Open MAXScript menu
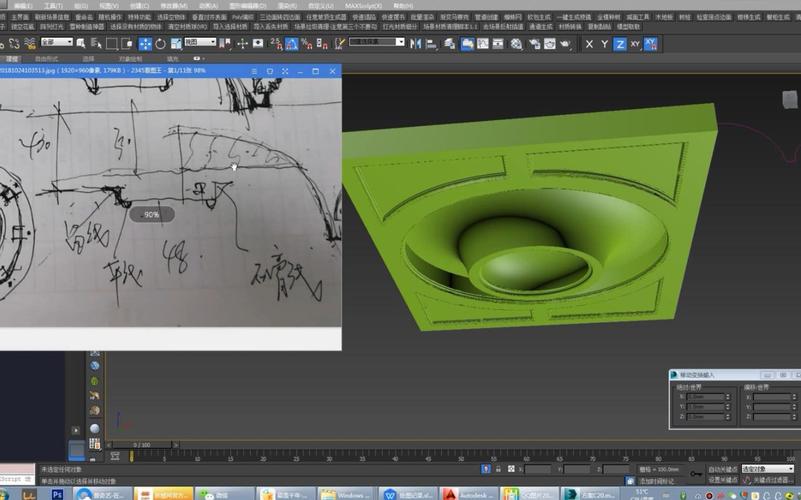Screen dimensions: 801x500 tap(363, 6)
